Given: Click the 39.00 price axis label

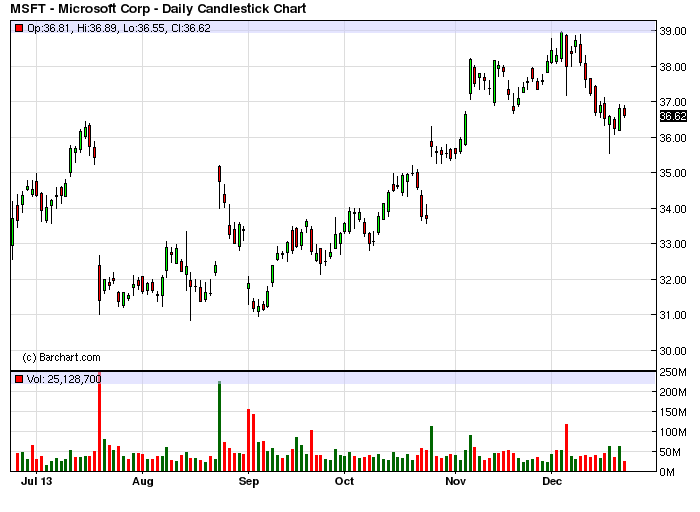Looking at the screenshot, I should click(673, 31).
